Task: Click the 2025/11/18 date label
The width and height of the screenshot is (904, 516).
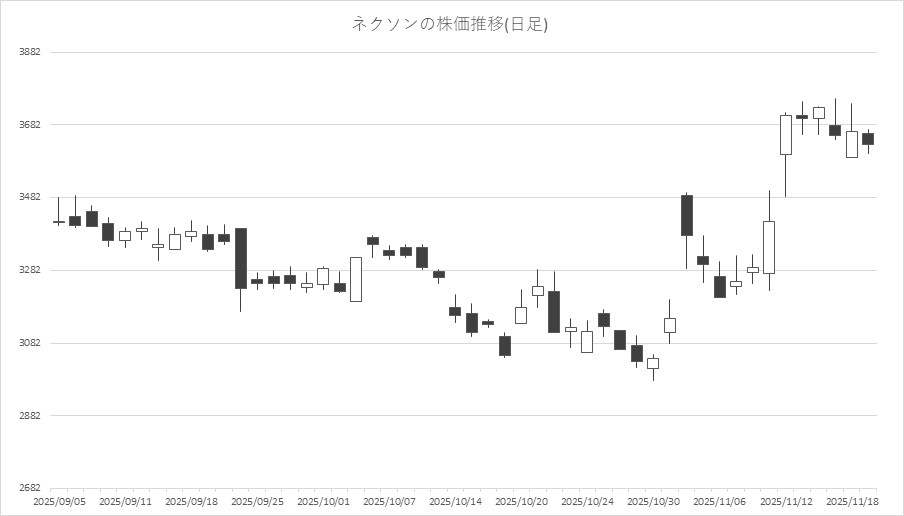Action: click(852, 502)
